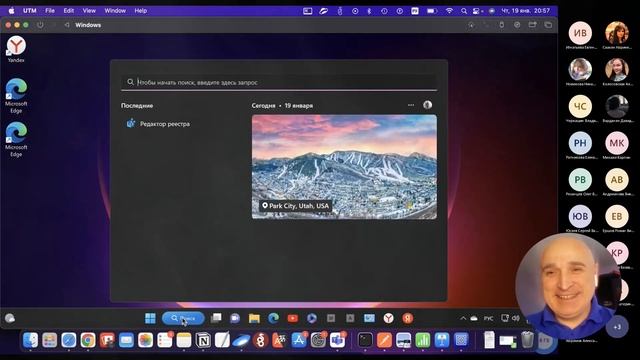
Task: Open the Yandex desktop shortcut
Action: [x=16, y=49]
